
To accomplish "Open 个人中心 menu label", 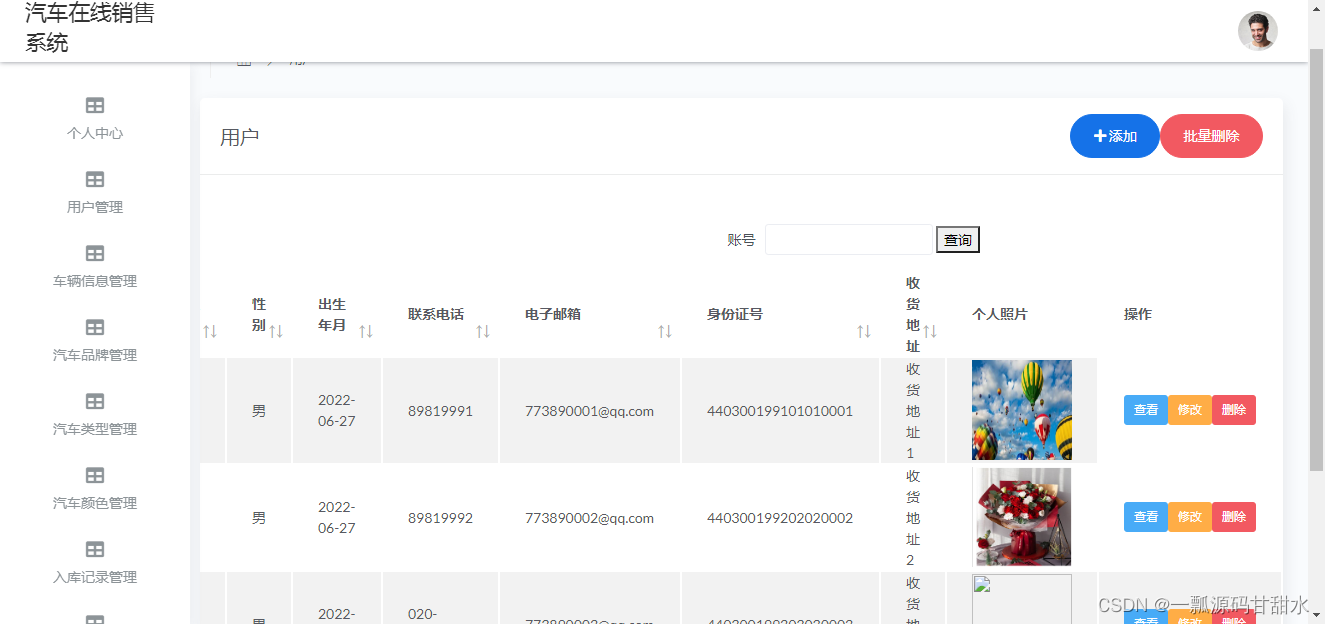I will coord(95,133).
